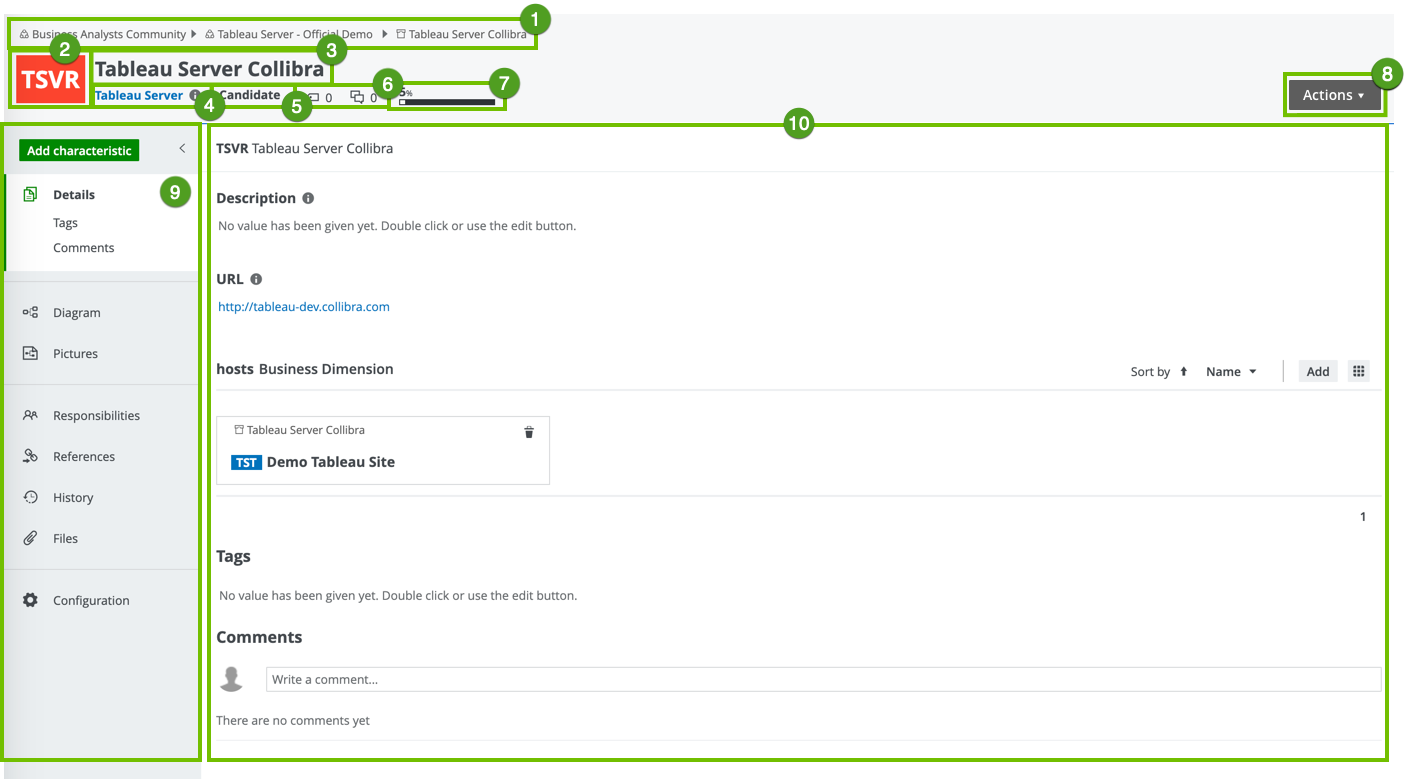Open Demo Tableau Site asset tile

pos(330,463)
